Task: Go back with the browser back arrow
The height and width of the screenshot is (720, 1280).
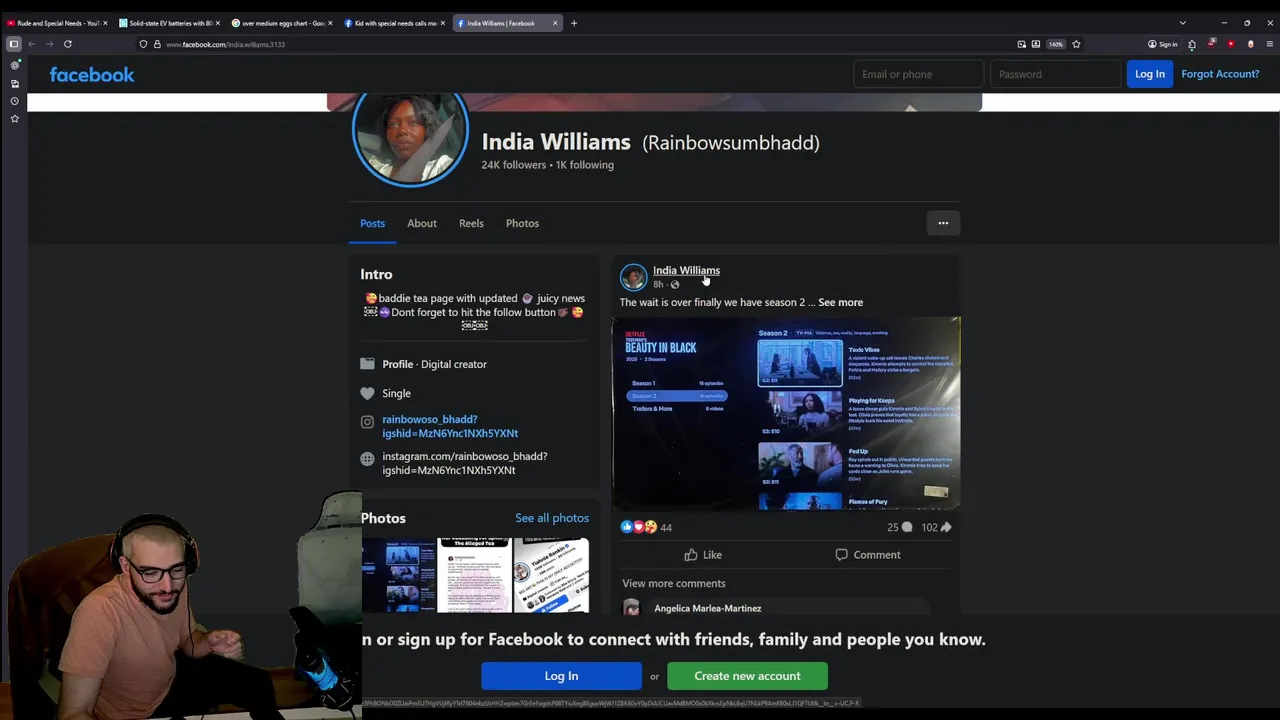Action: (32, 44)
